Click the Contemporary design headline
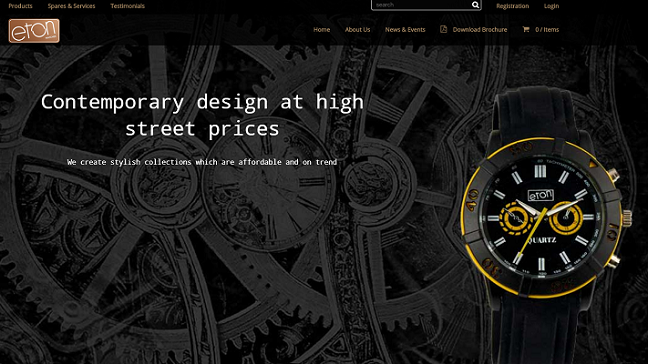 pyautogui.click(x=202, y=115)
